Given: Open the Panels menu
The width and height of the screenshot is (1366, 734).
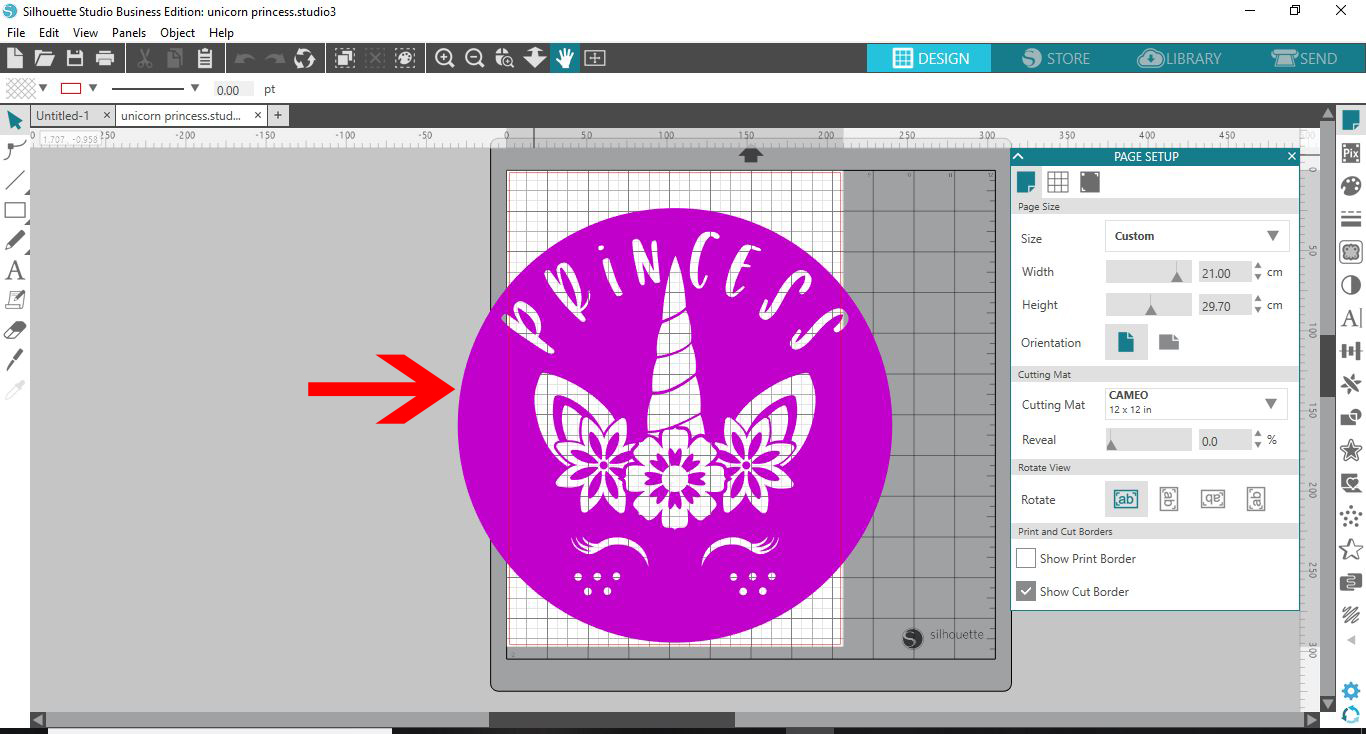Looking at the screenshot, I should 129,33.
